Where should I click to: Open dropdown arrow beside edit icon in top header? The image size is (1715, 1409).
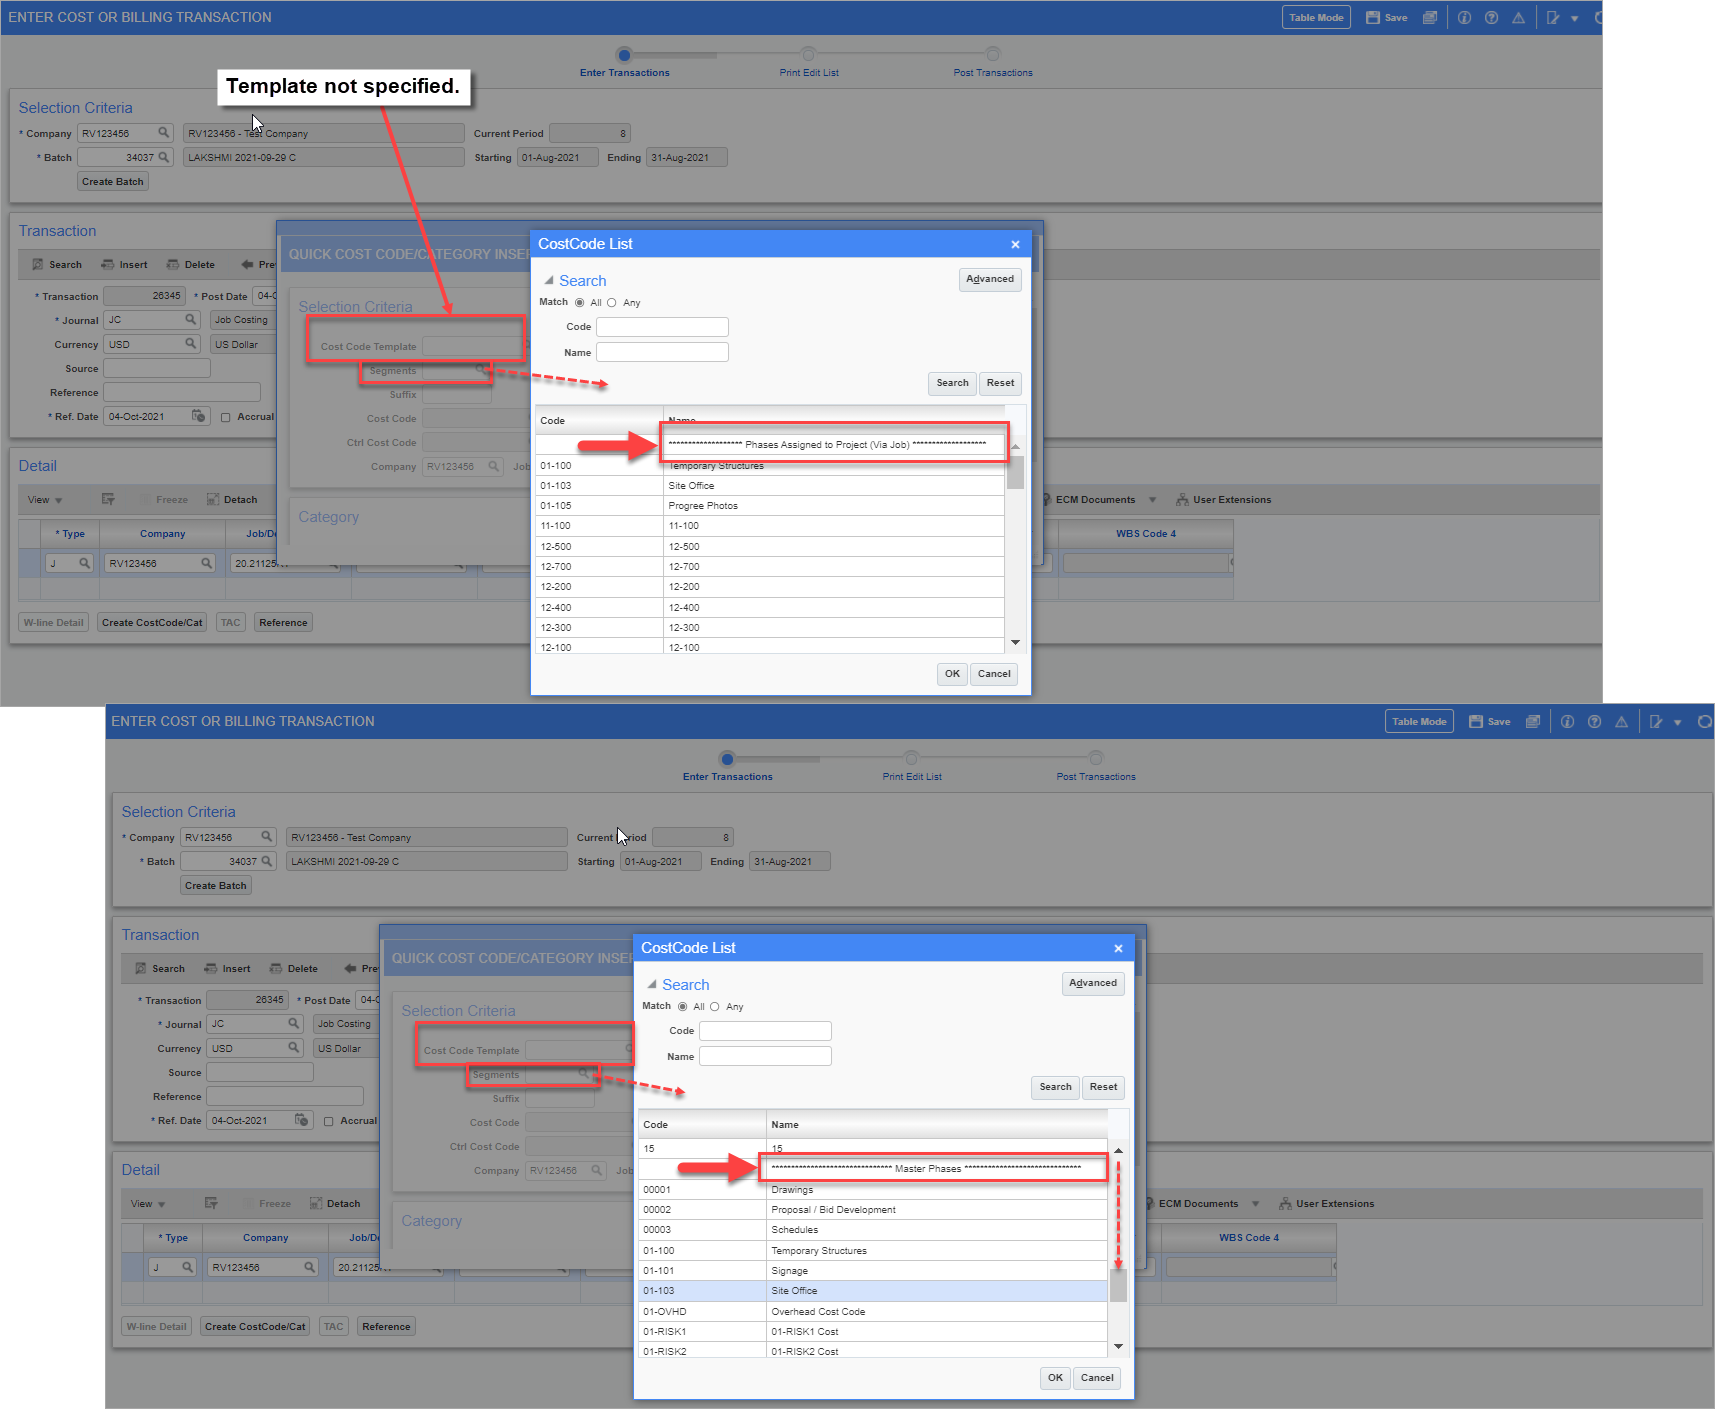pyautogui.click(x=1574, y=18)
